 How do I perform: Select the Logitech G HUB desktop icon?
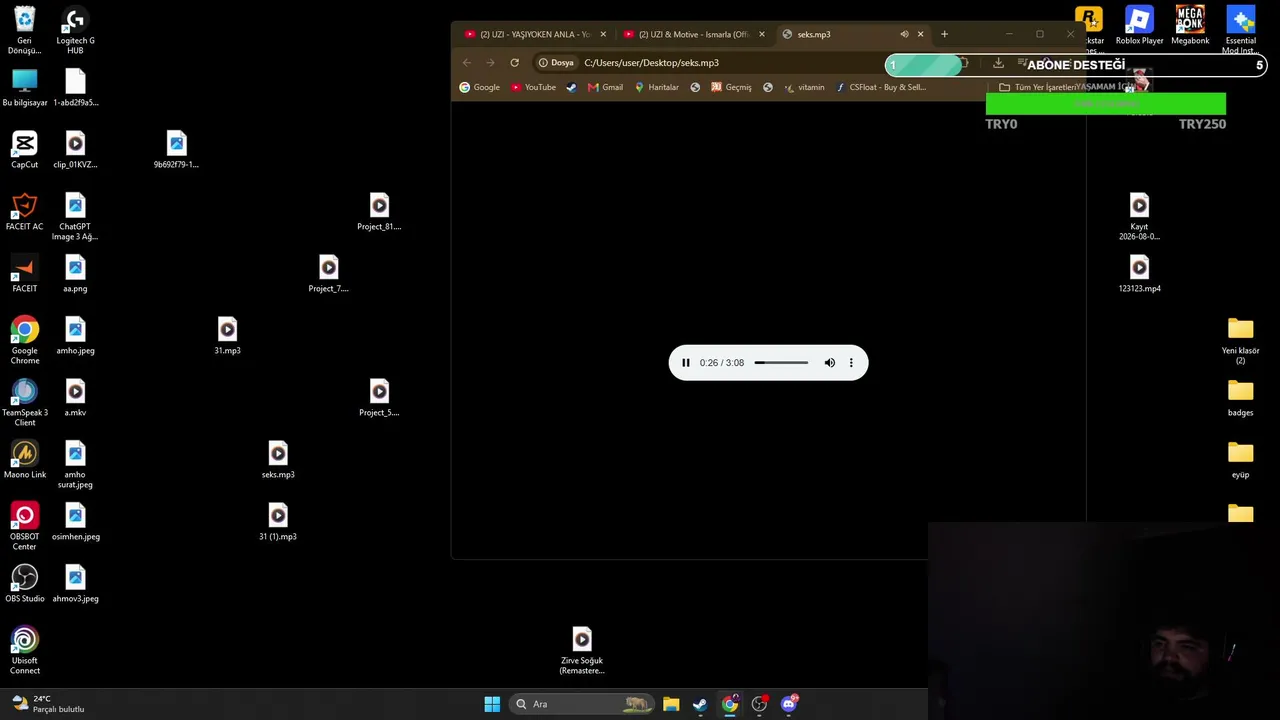pyautogui.click(x=75, y=32)
